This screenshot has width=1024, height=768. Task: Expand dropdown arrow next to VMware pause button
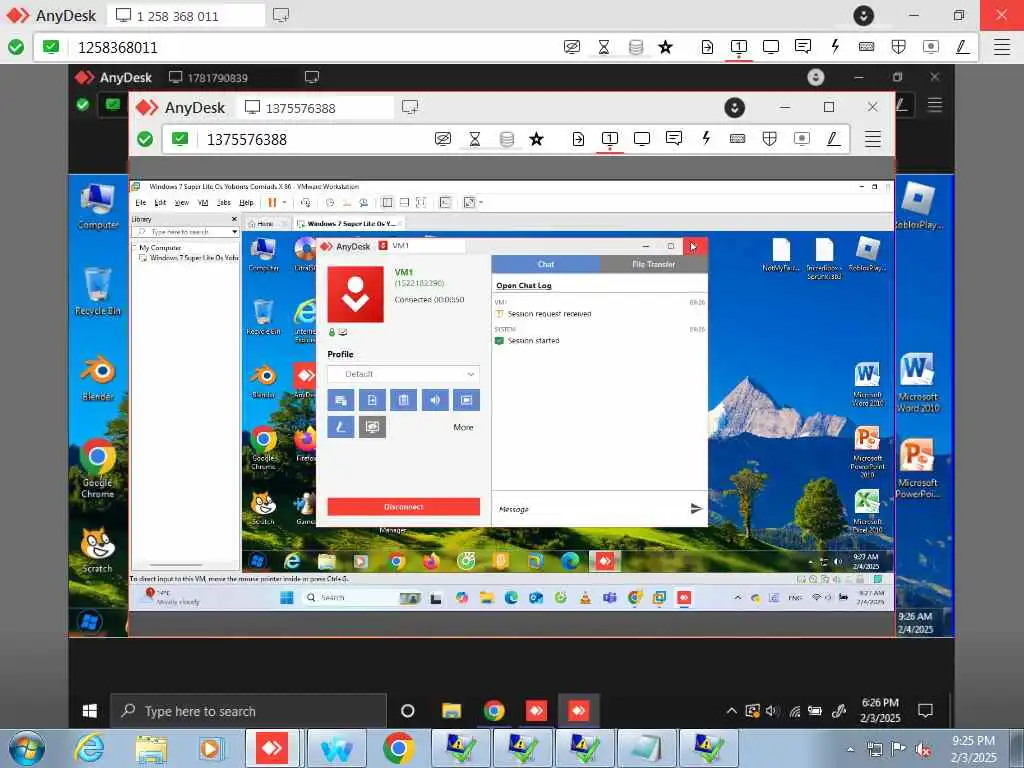coord(284,202)
